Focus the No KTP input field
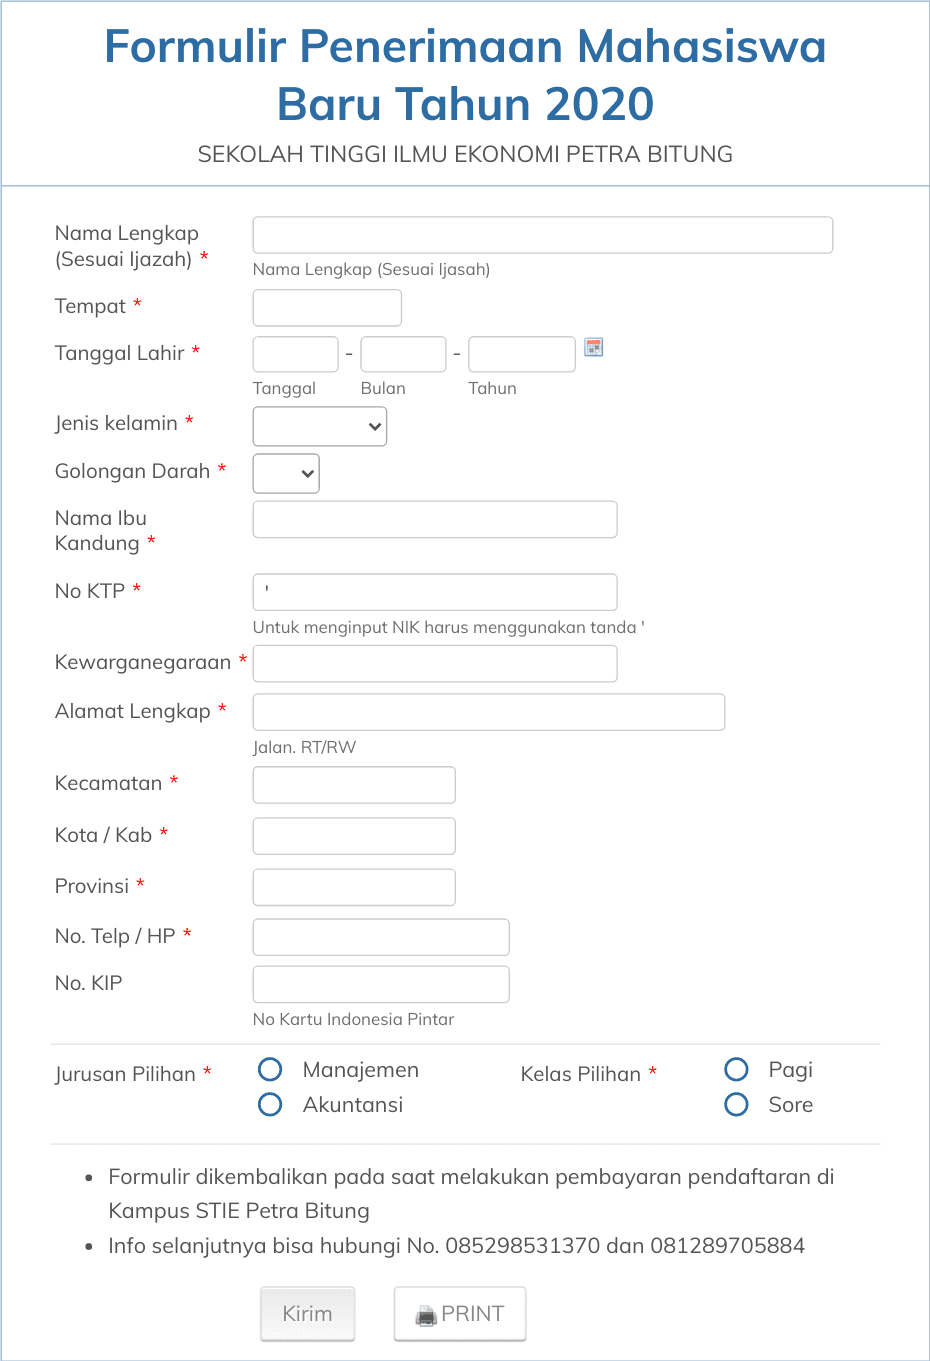The width and height of the screenshot is (930, 1361). 434,591
